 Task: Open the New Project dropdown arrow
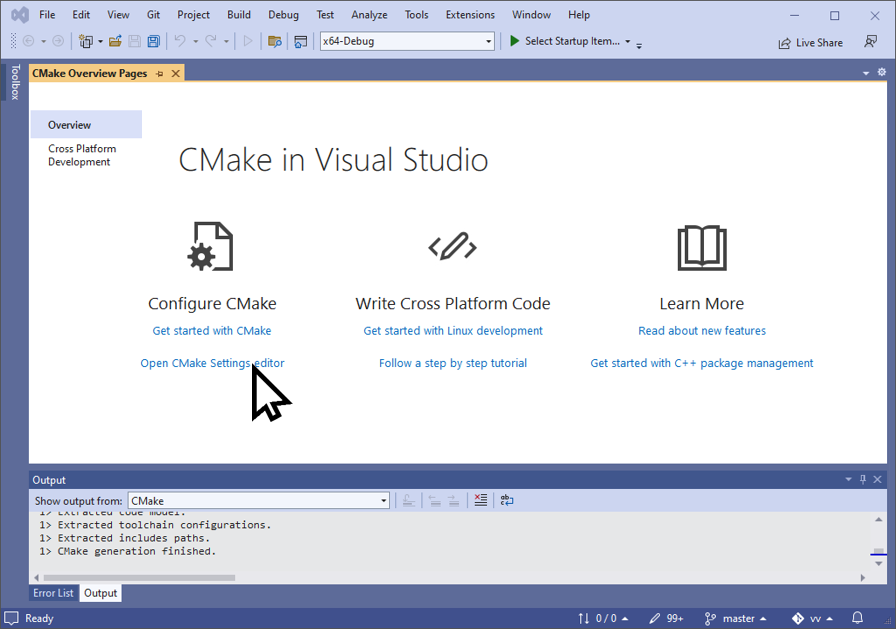[x=100, y=41]
